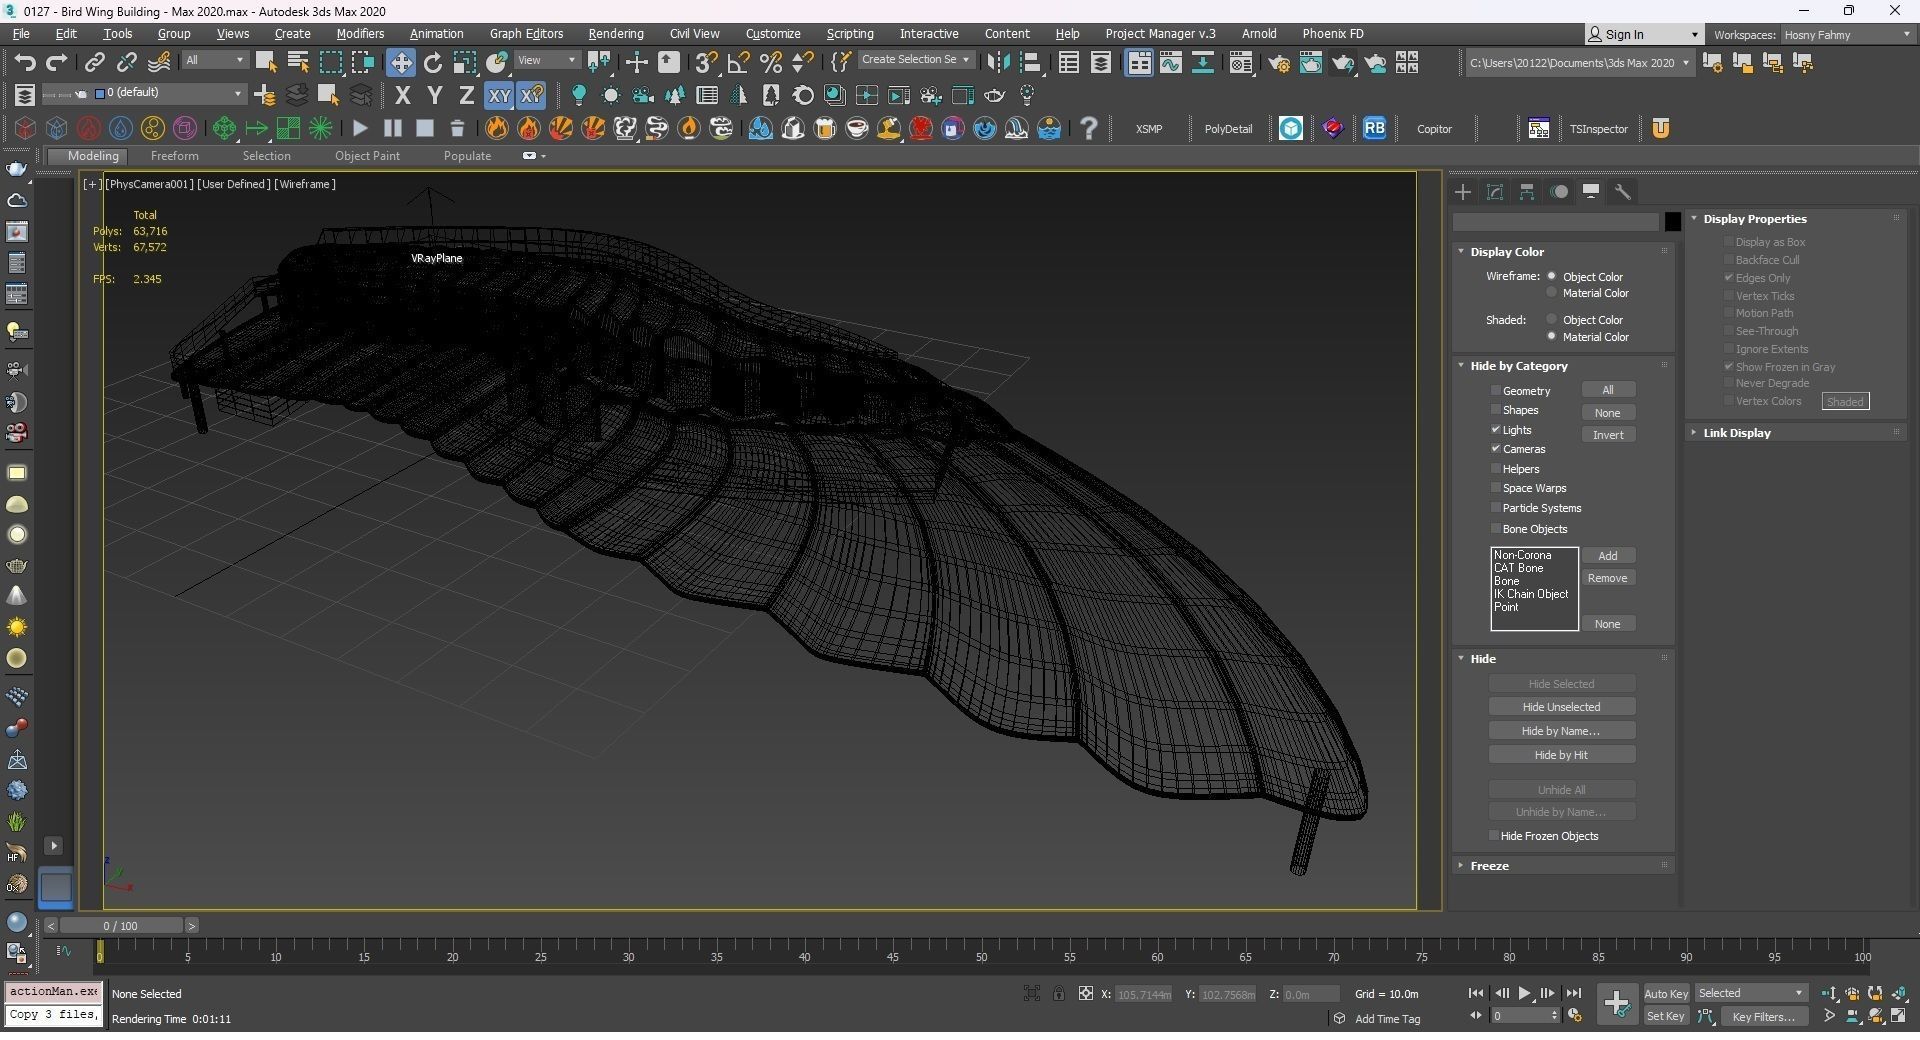This screenshot has width=1920, height=1040.
Task: Click the Hide Unselected button
Action: tap(1561, 707)
